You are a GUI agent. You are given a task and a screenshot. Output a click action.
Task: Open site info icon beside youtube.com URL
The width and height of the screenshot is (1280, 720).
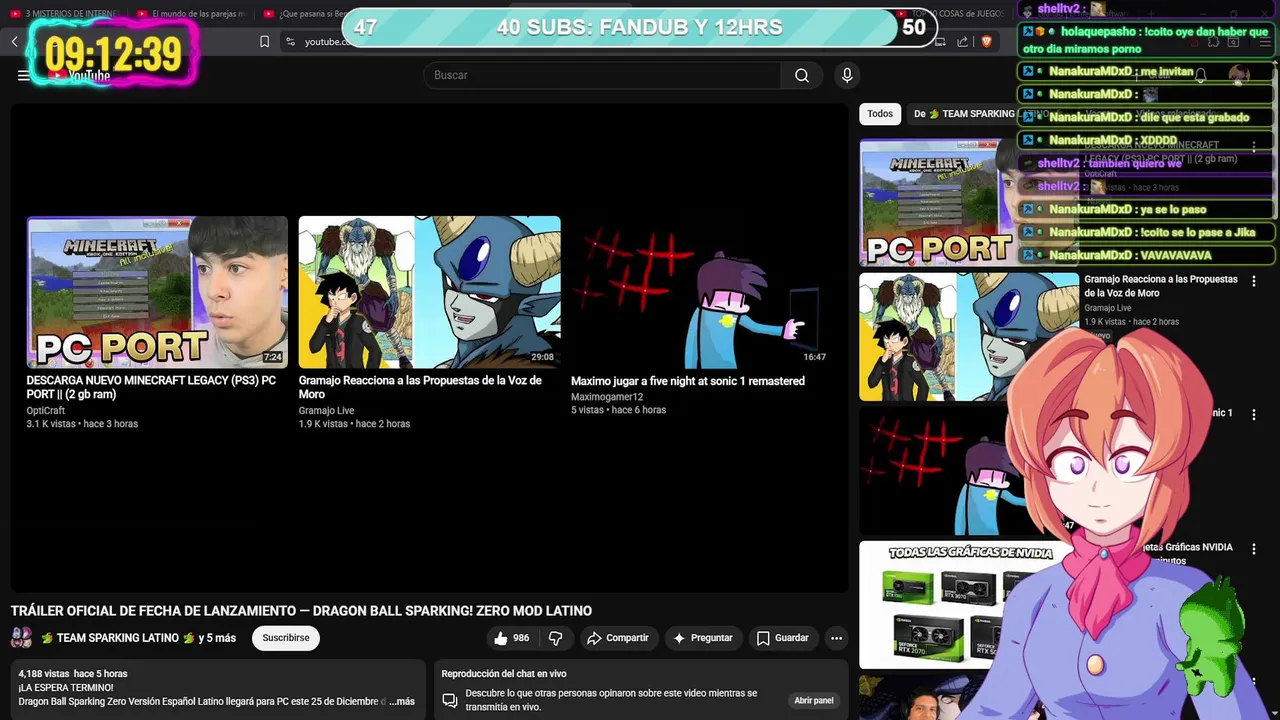[x=290, y=41]
